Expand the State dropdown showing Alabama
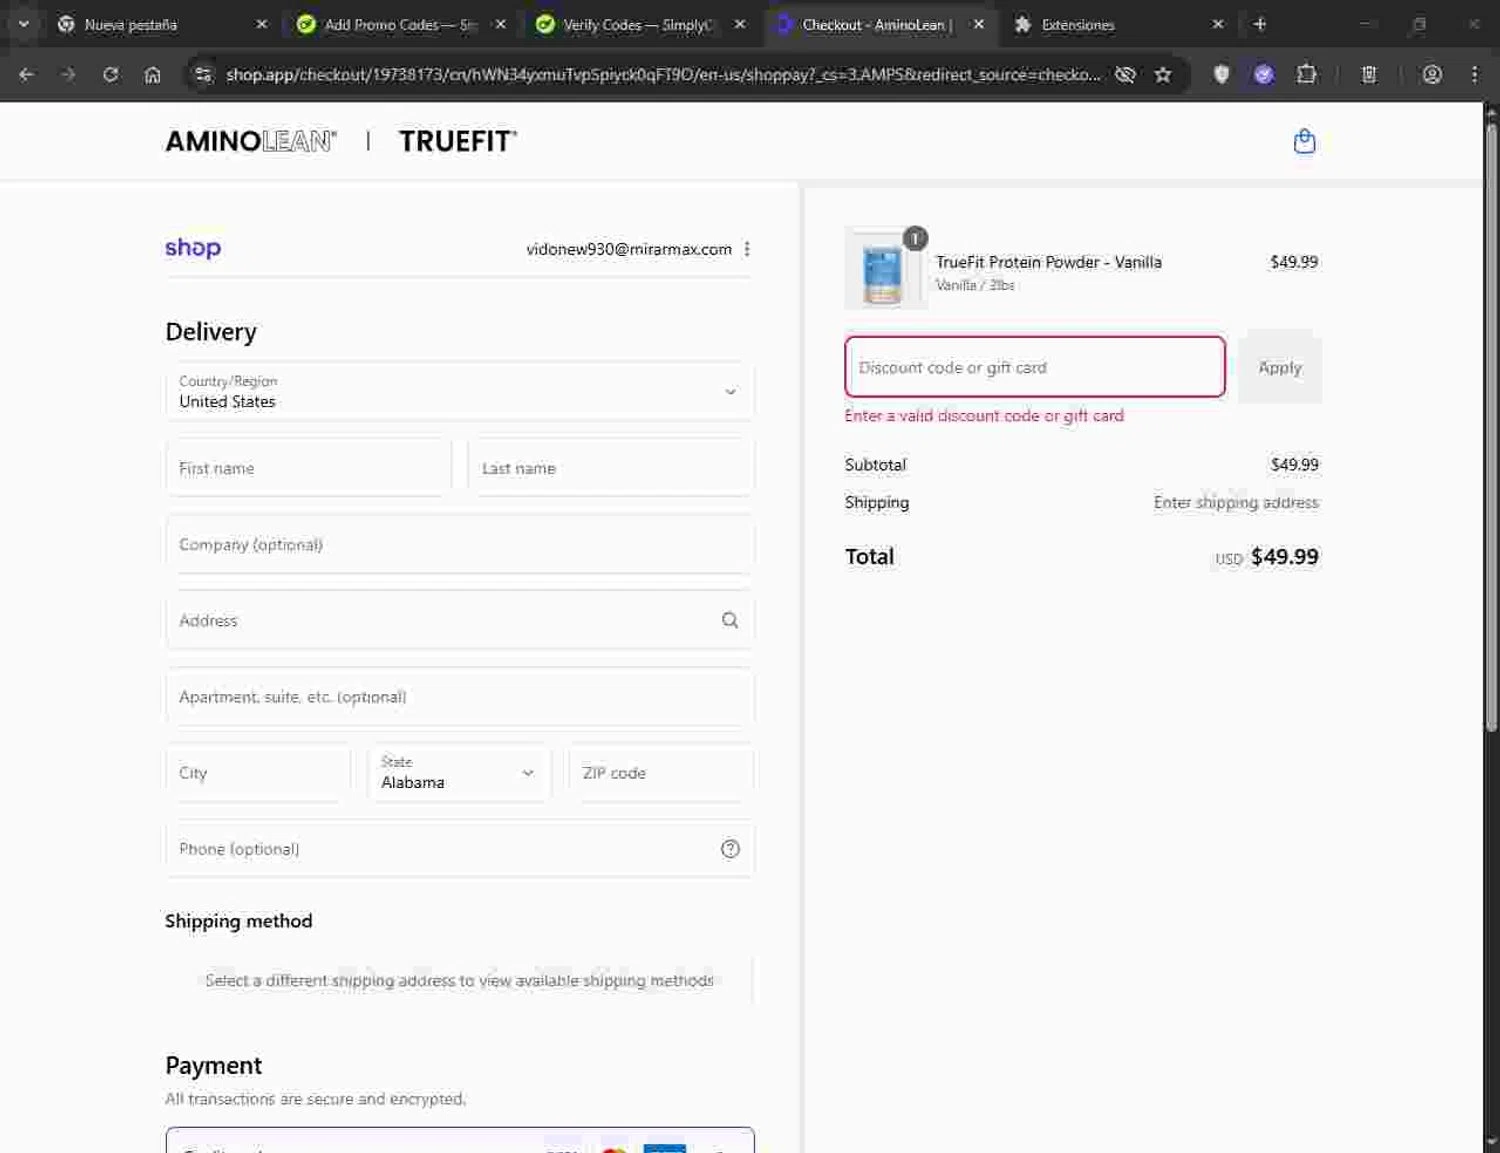The width and height of the screenshot is (1500, 1153). [459, 773]
